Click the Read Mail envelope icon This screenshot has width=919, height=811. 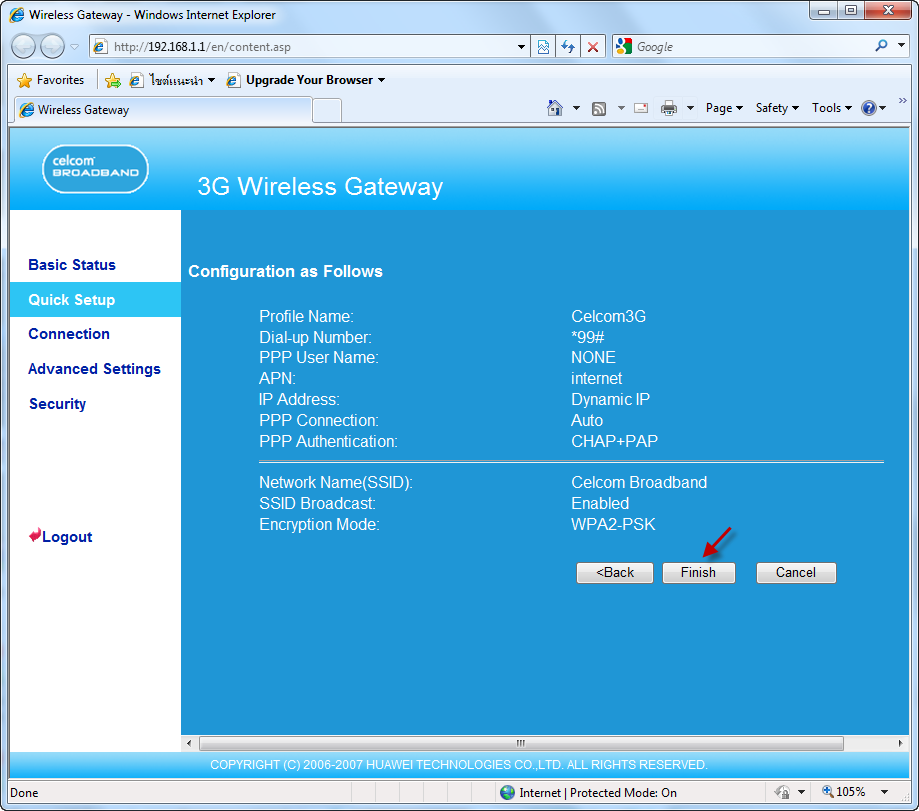click(x=641, y=108)
